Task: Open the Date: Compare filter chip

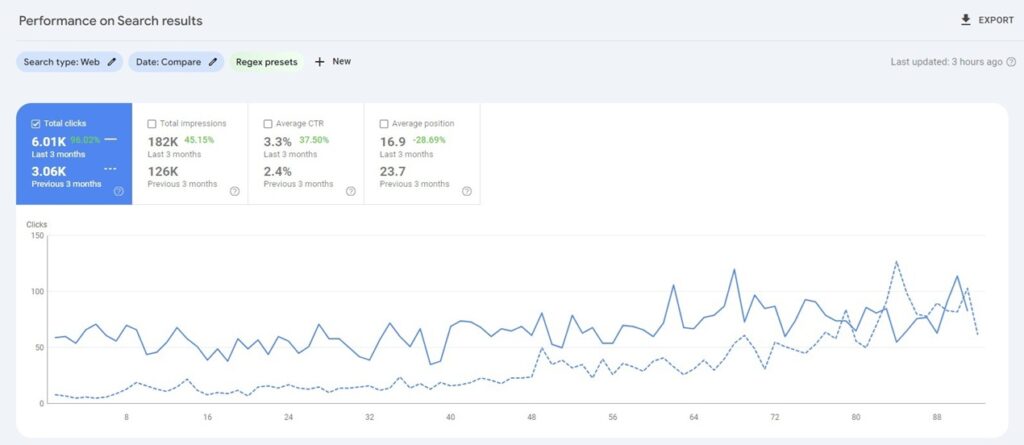Action: pyautogui.click(x=176, y=62)
